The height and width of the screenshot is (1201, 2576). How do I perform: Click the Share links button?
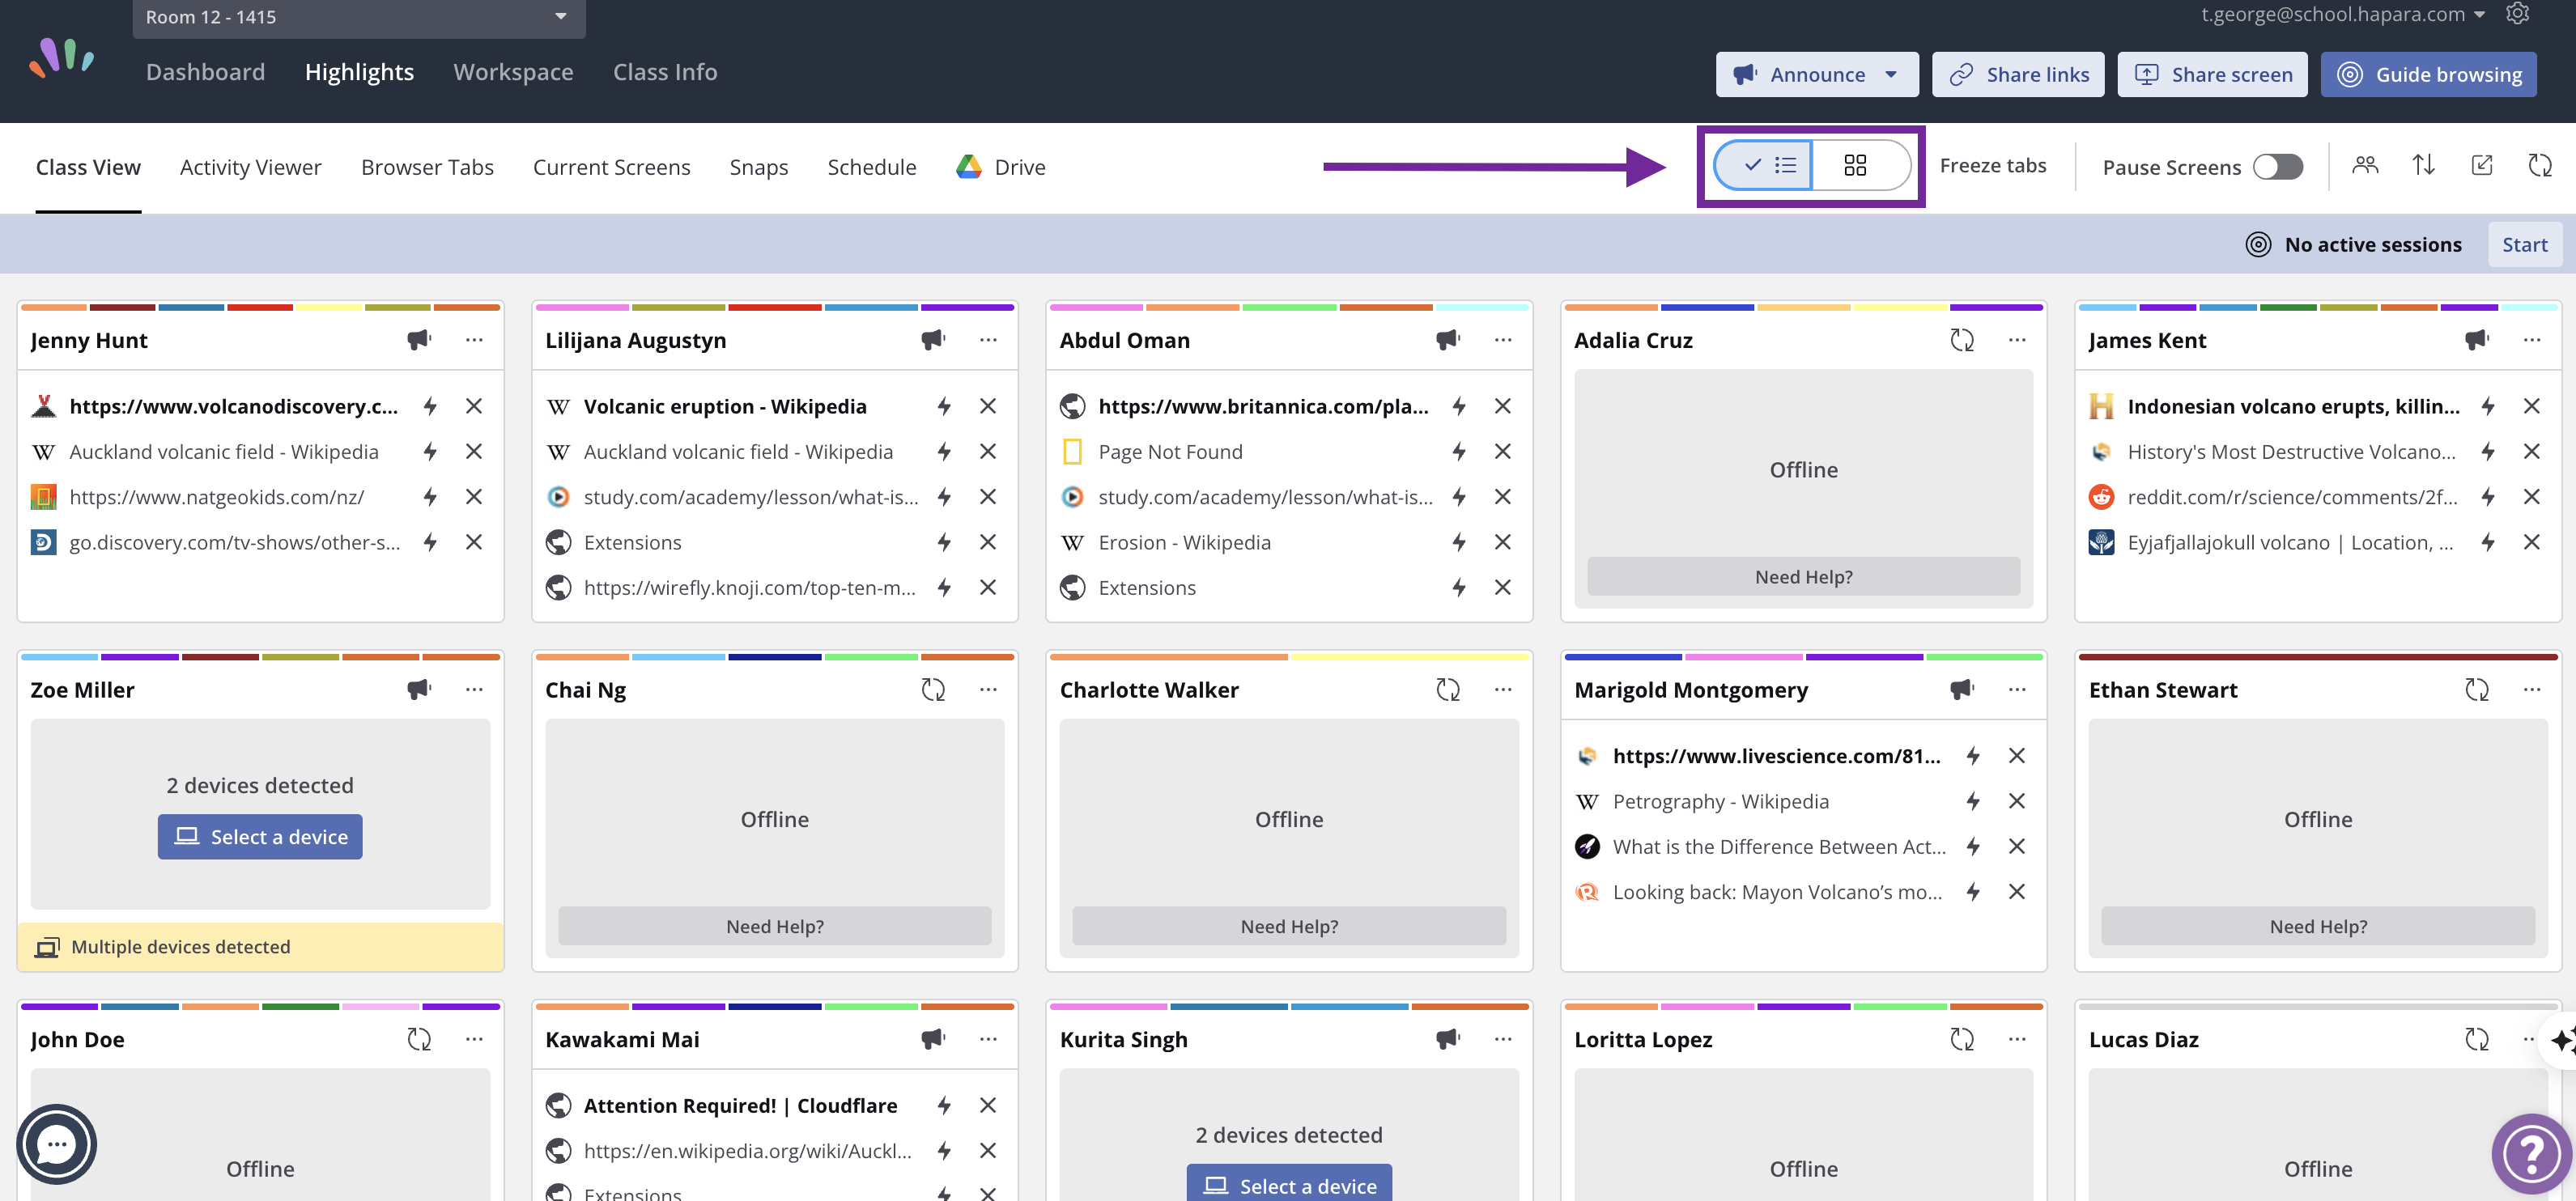(2018, 74)
